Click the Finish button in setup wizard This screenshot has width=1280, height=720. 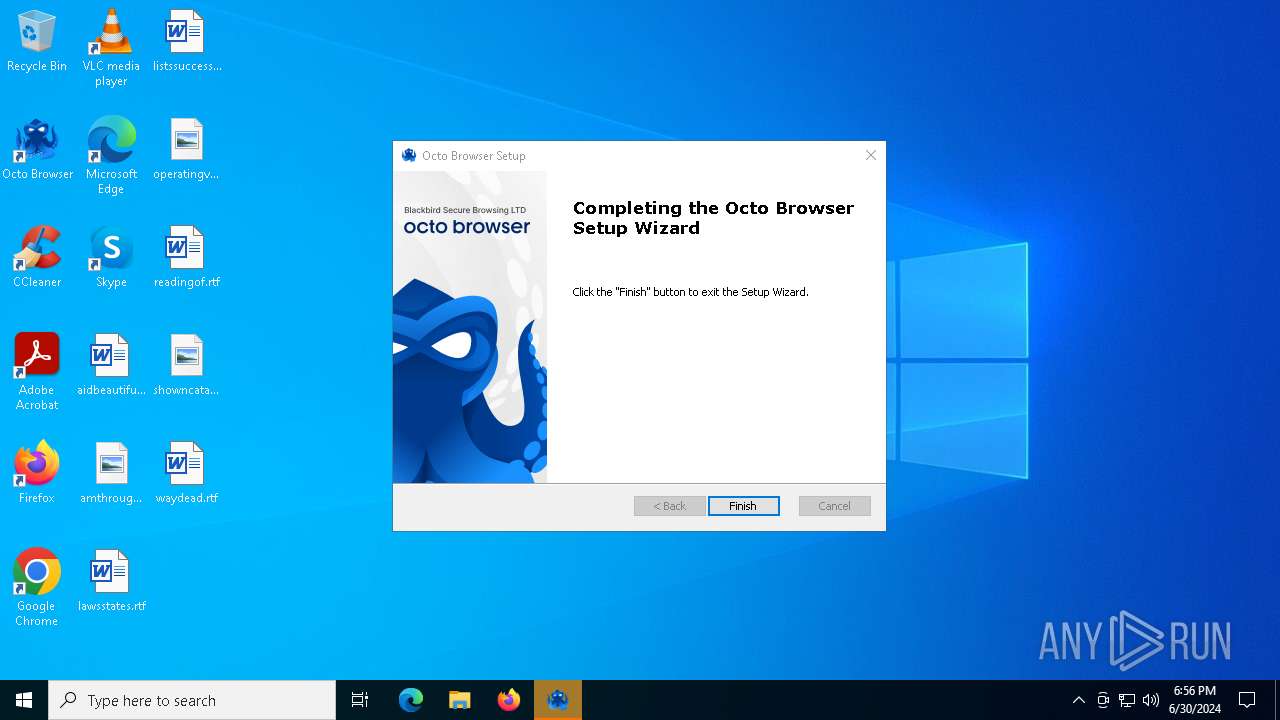pos(743,506)
